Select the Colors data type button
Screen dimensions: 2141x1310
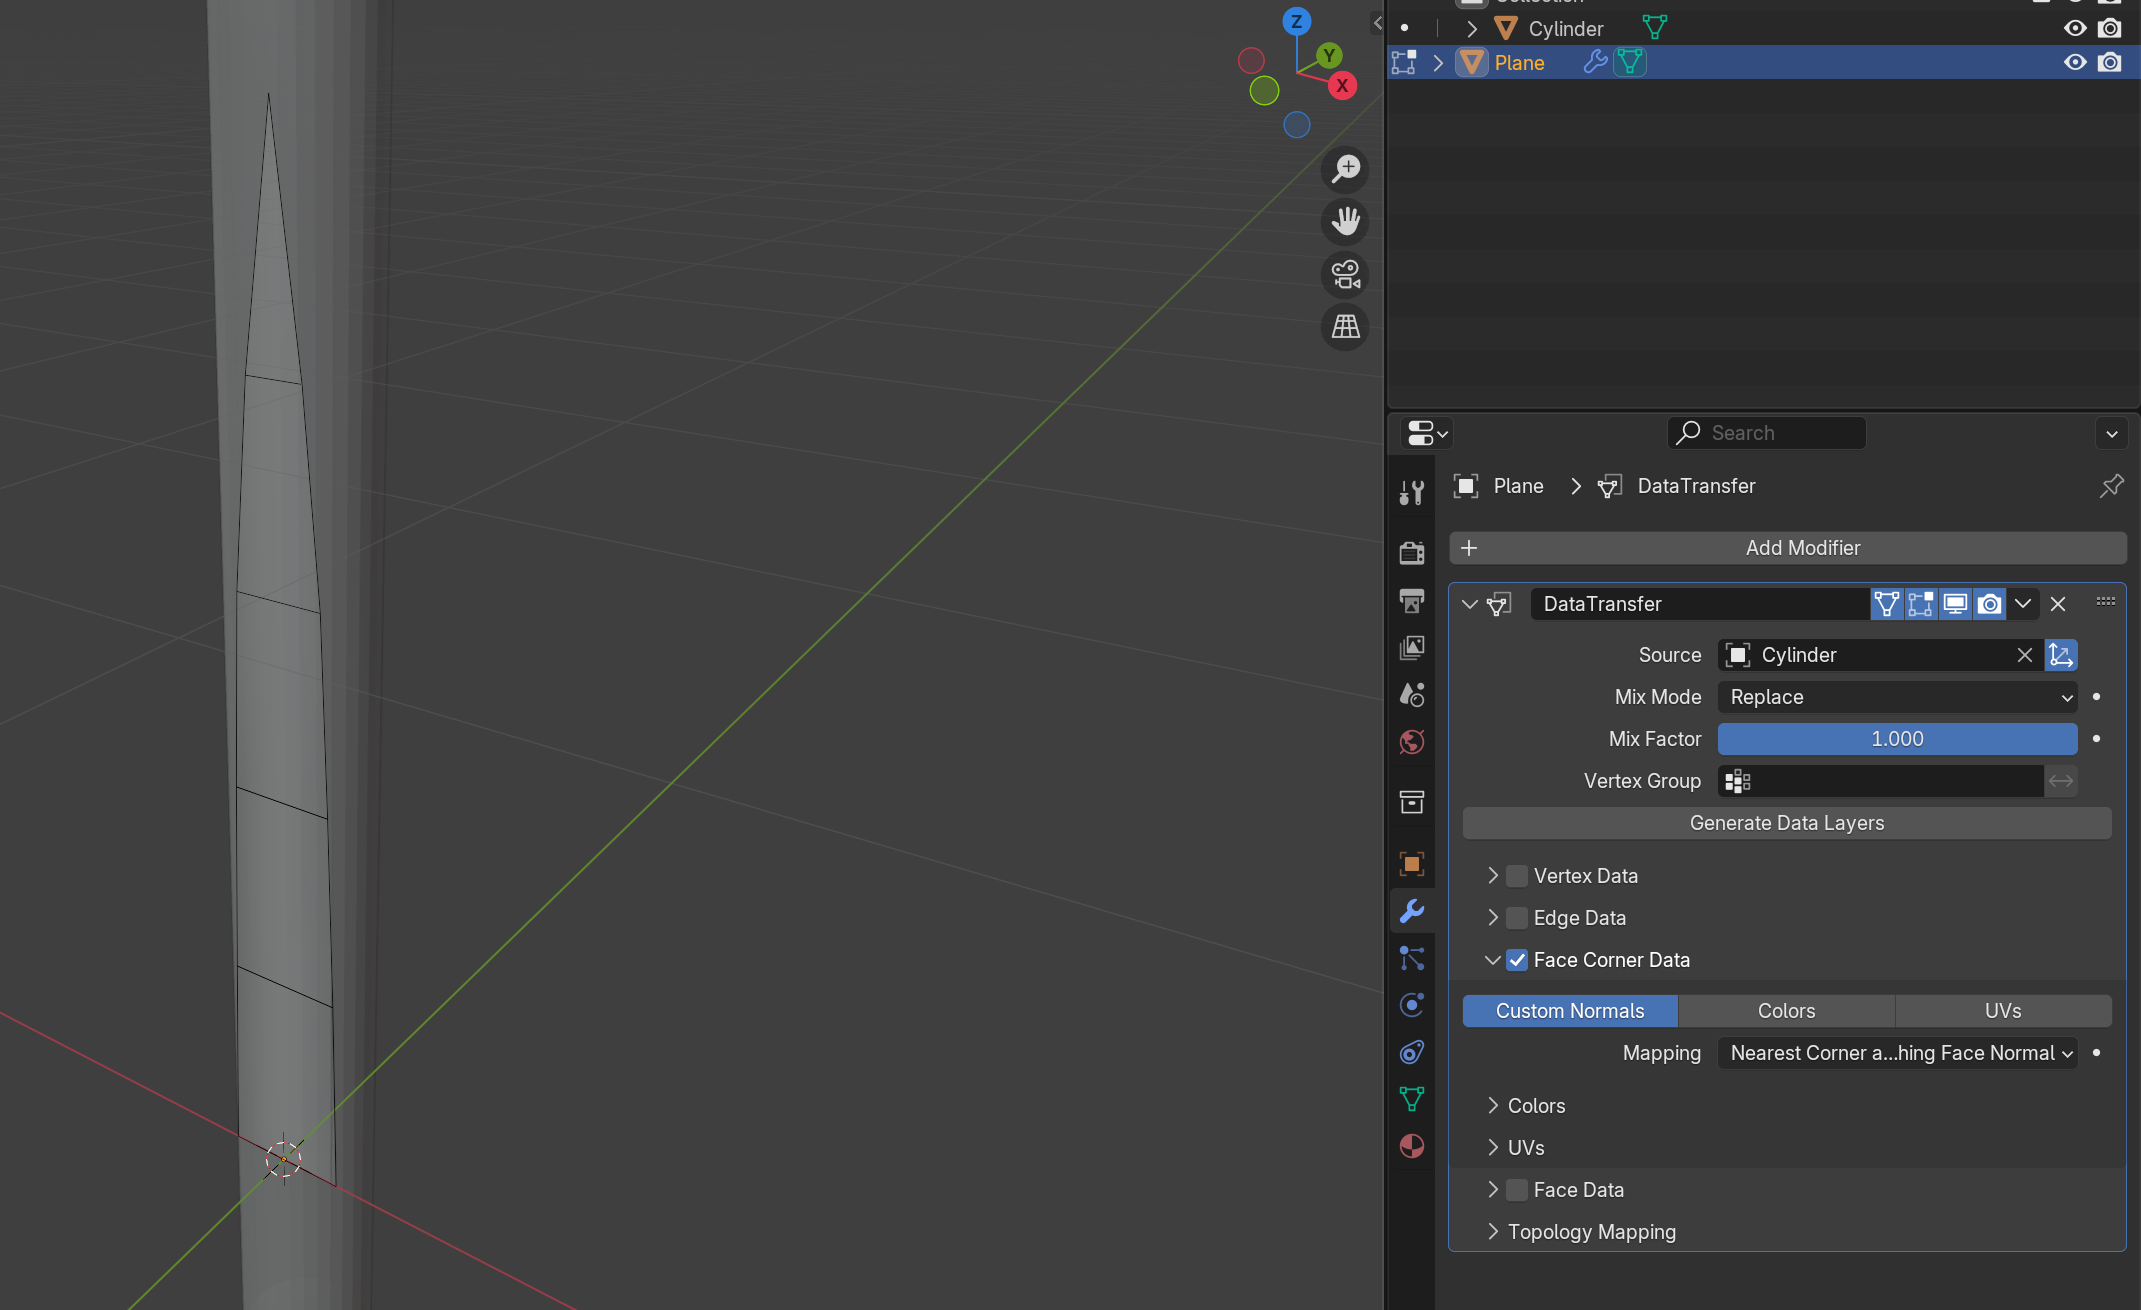pos(1786,1011)
